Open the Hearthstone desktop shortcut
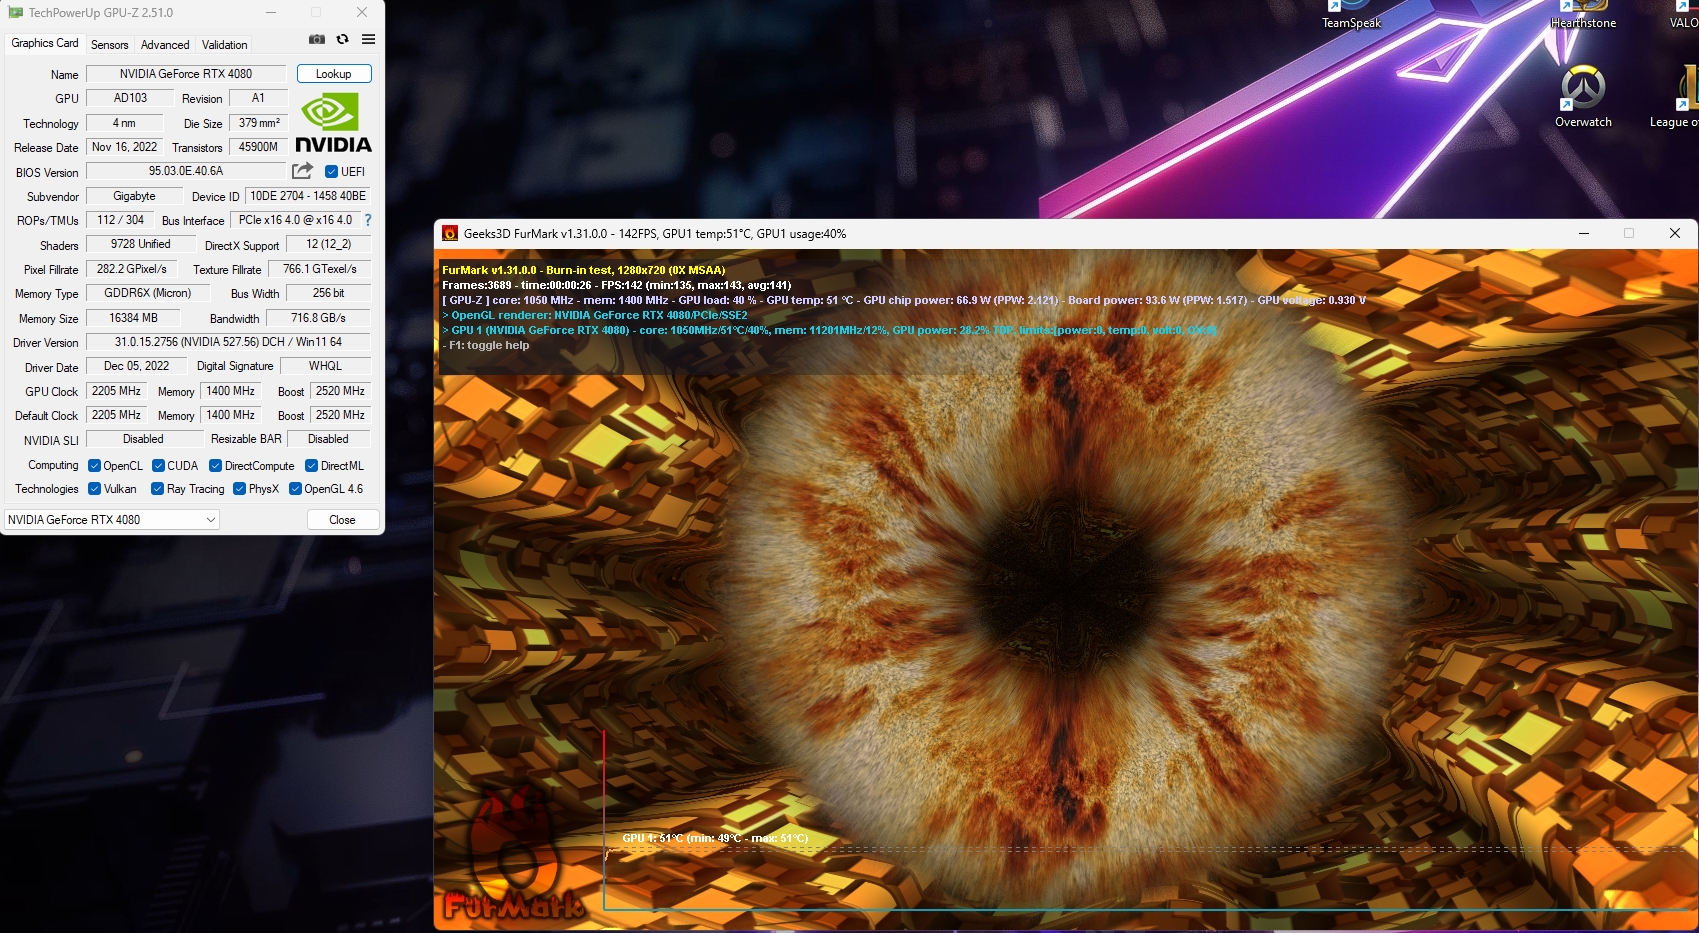1699x933 pixels. (x=1583, y=14)
